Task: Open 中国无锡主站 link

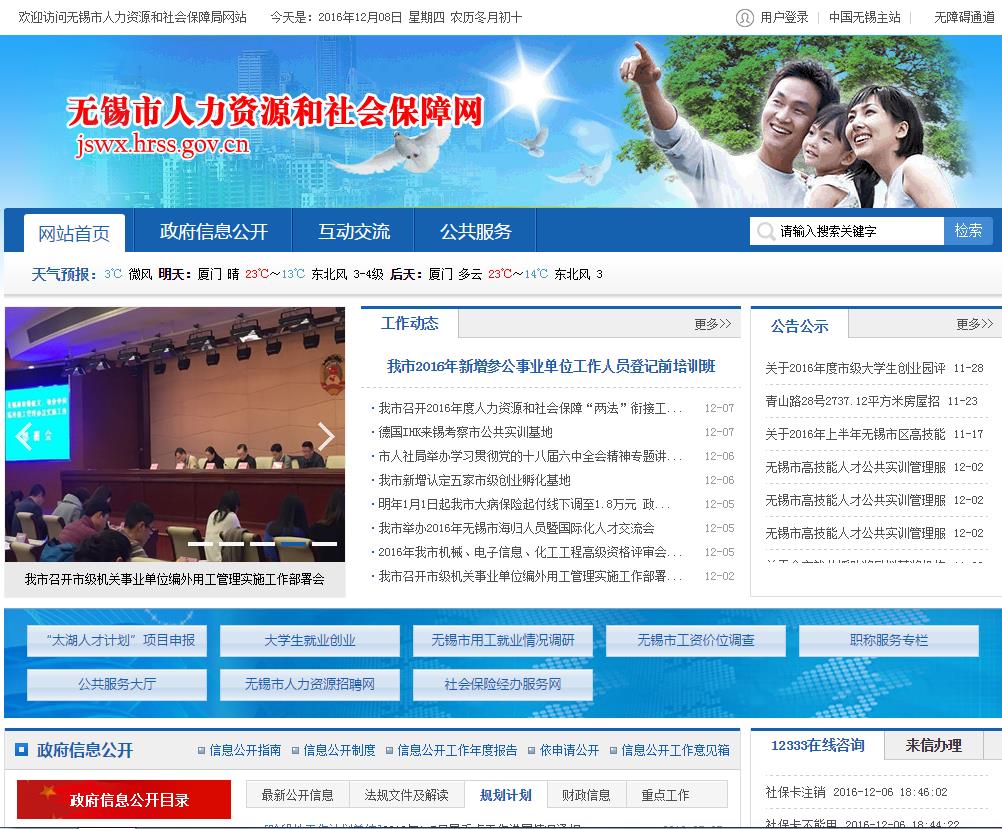Action: click(x=865, y=17)
